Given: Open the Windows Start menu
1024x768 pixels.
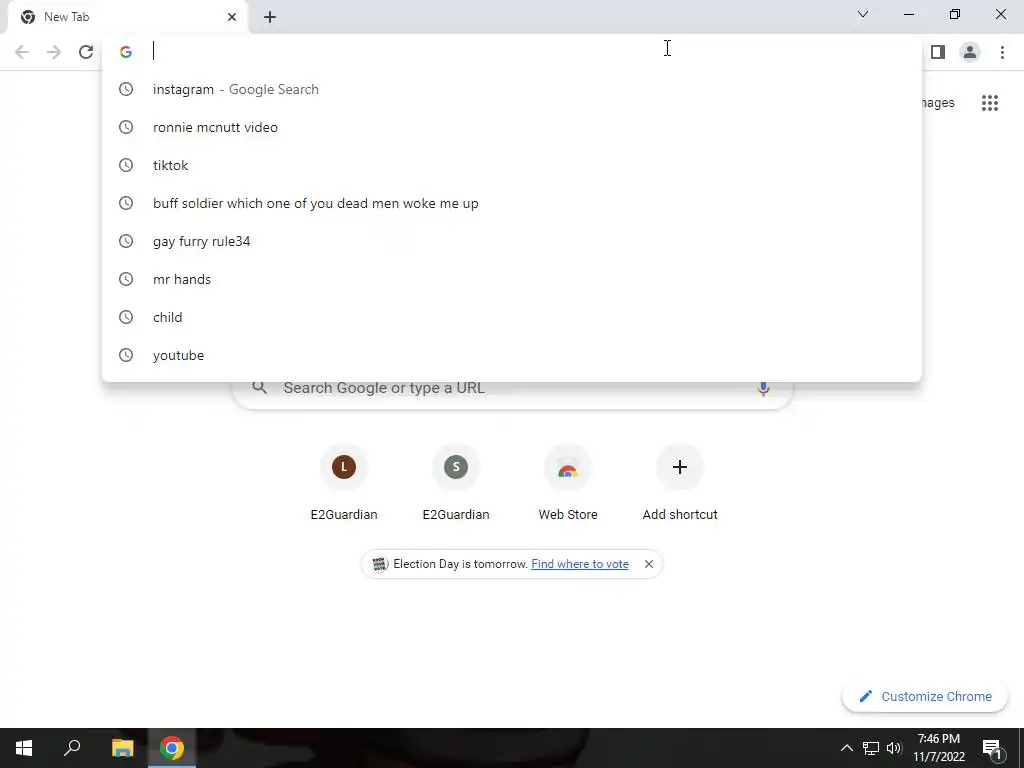Looking at the screenshot, I should 24,748.
